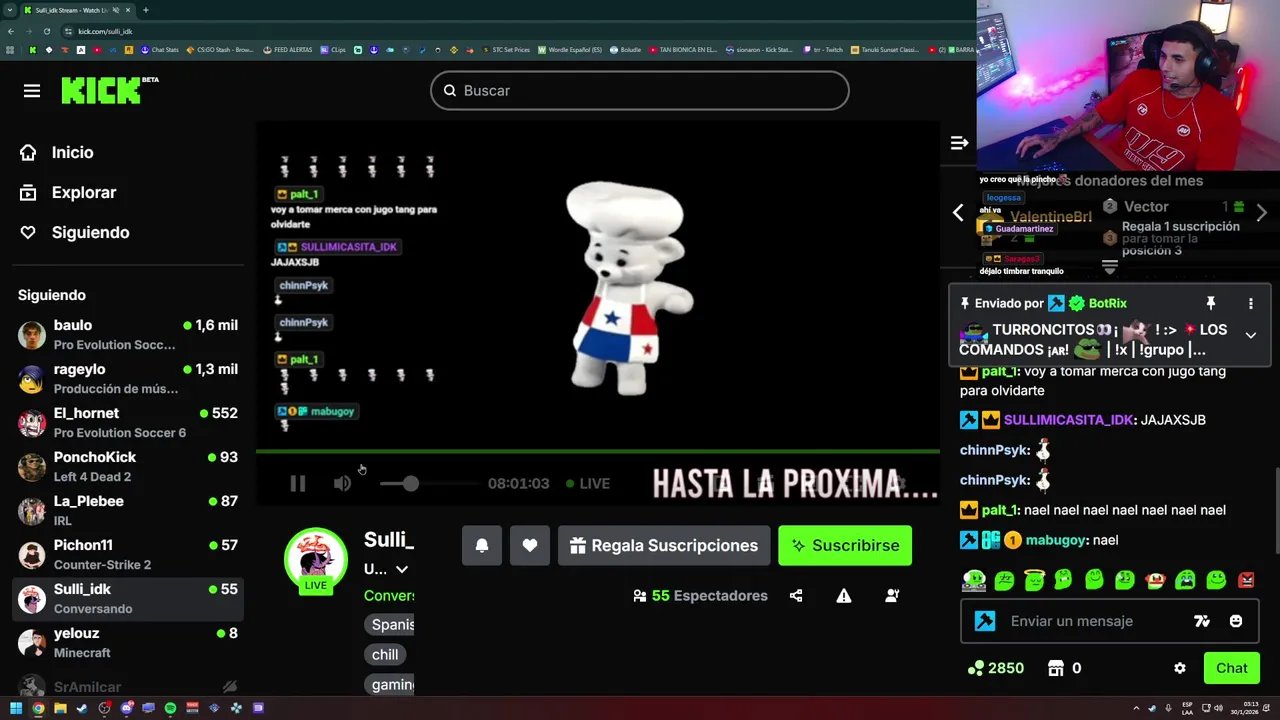
Task: Click the 2850 channel points
Action: (x=996, y=668)
